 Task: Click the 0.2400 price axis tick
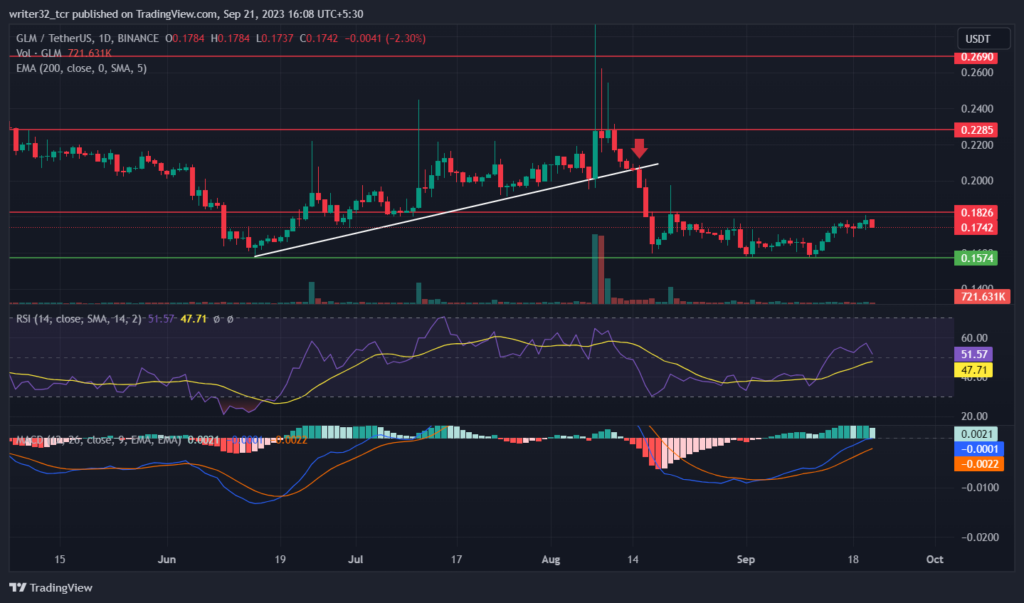[x=977, y=108]
